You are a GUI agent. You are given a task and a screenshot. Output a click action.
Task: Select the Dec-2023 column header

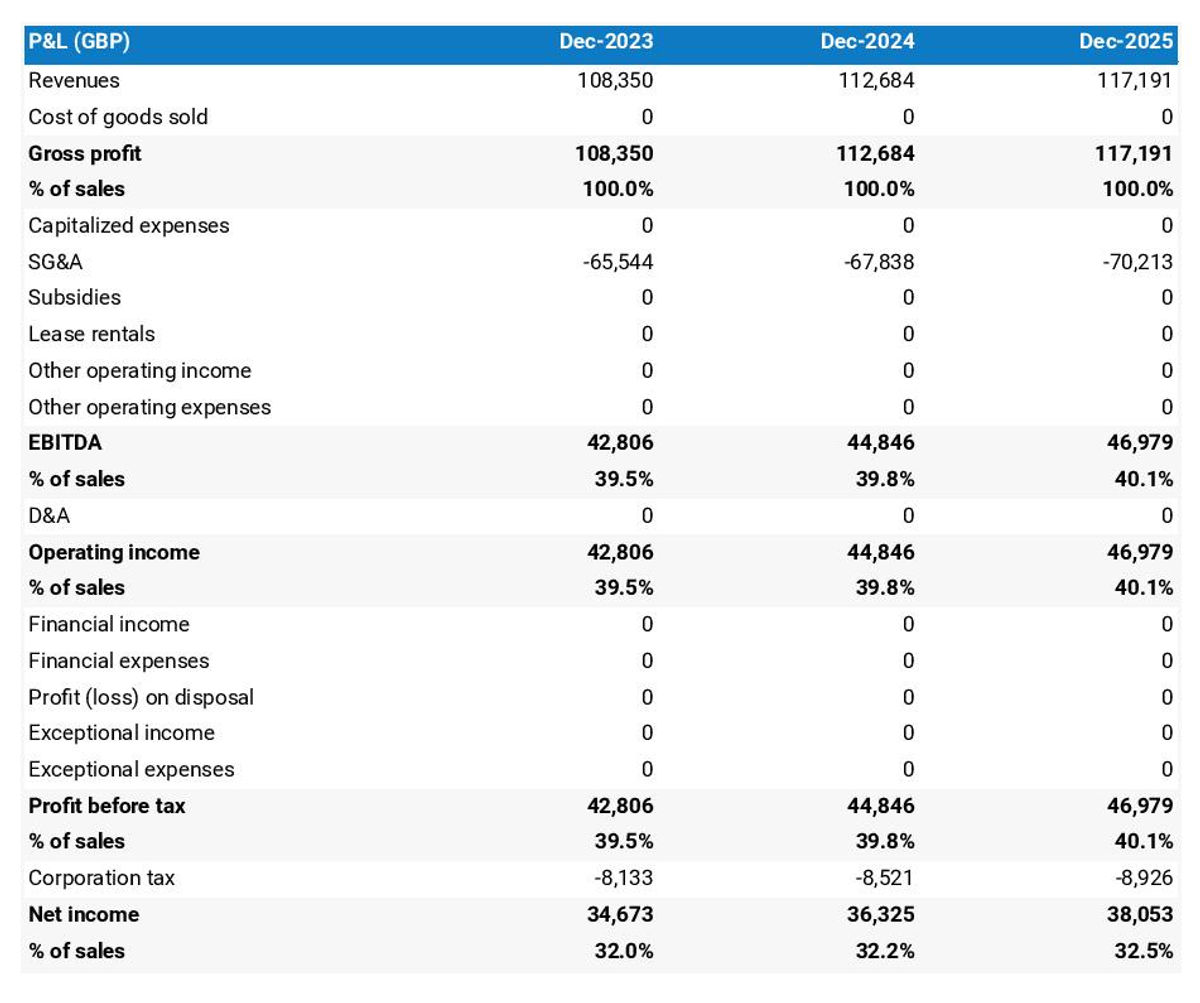click(x=606, y=42)
